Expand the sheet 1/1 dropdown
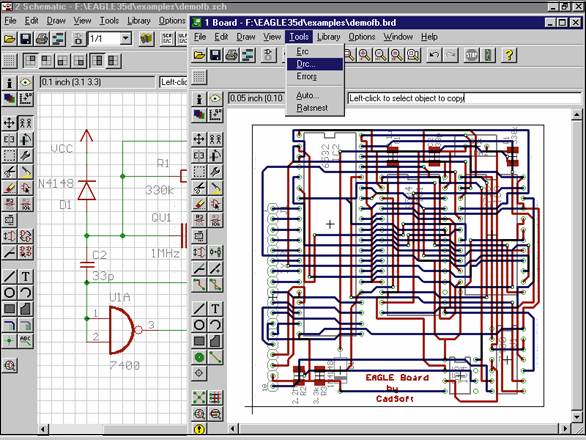Image resolution: width=586 pixels, height=440 pixels. pos(126,38)
